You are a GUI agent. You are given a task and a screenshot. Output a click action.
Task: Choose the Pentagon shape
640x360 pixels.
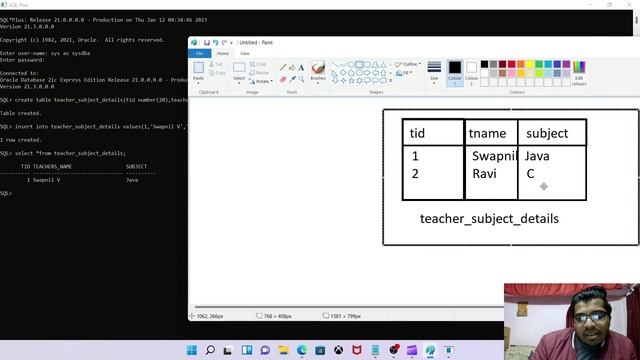tap(351, 73)
